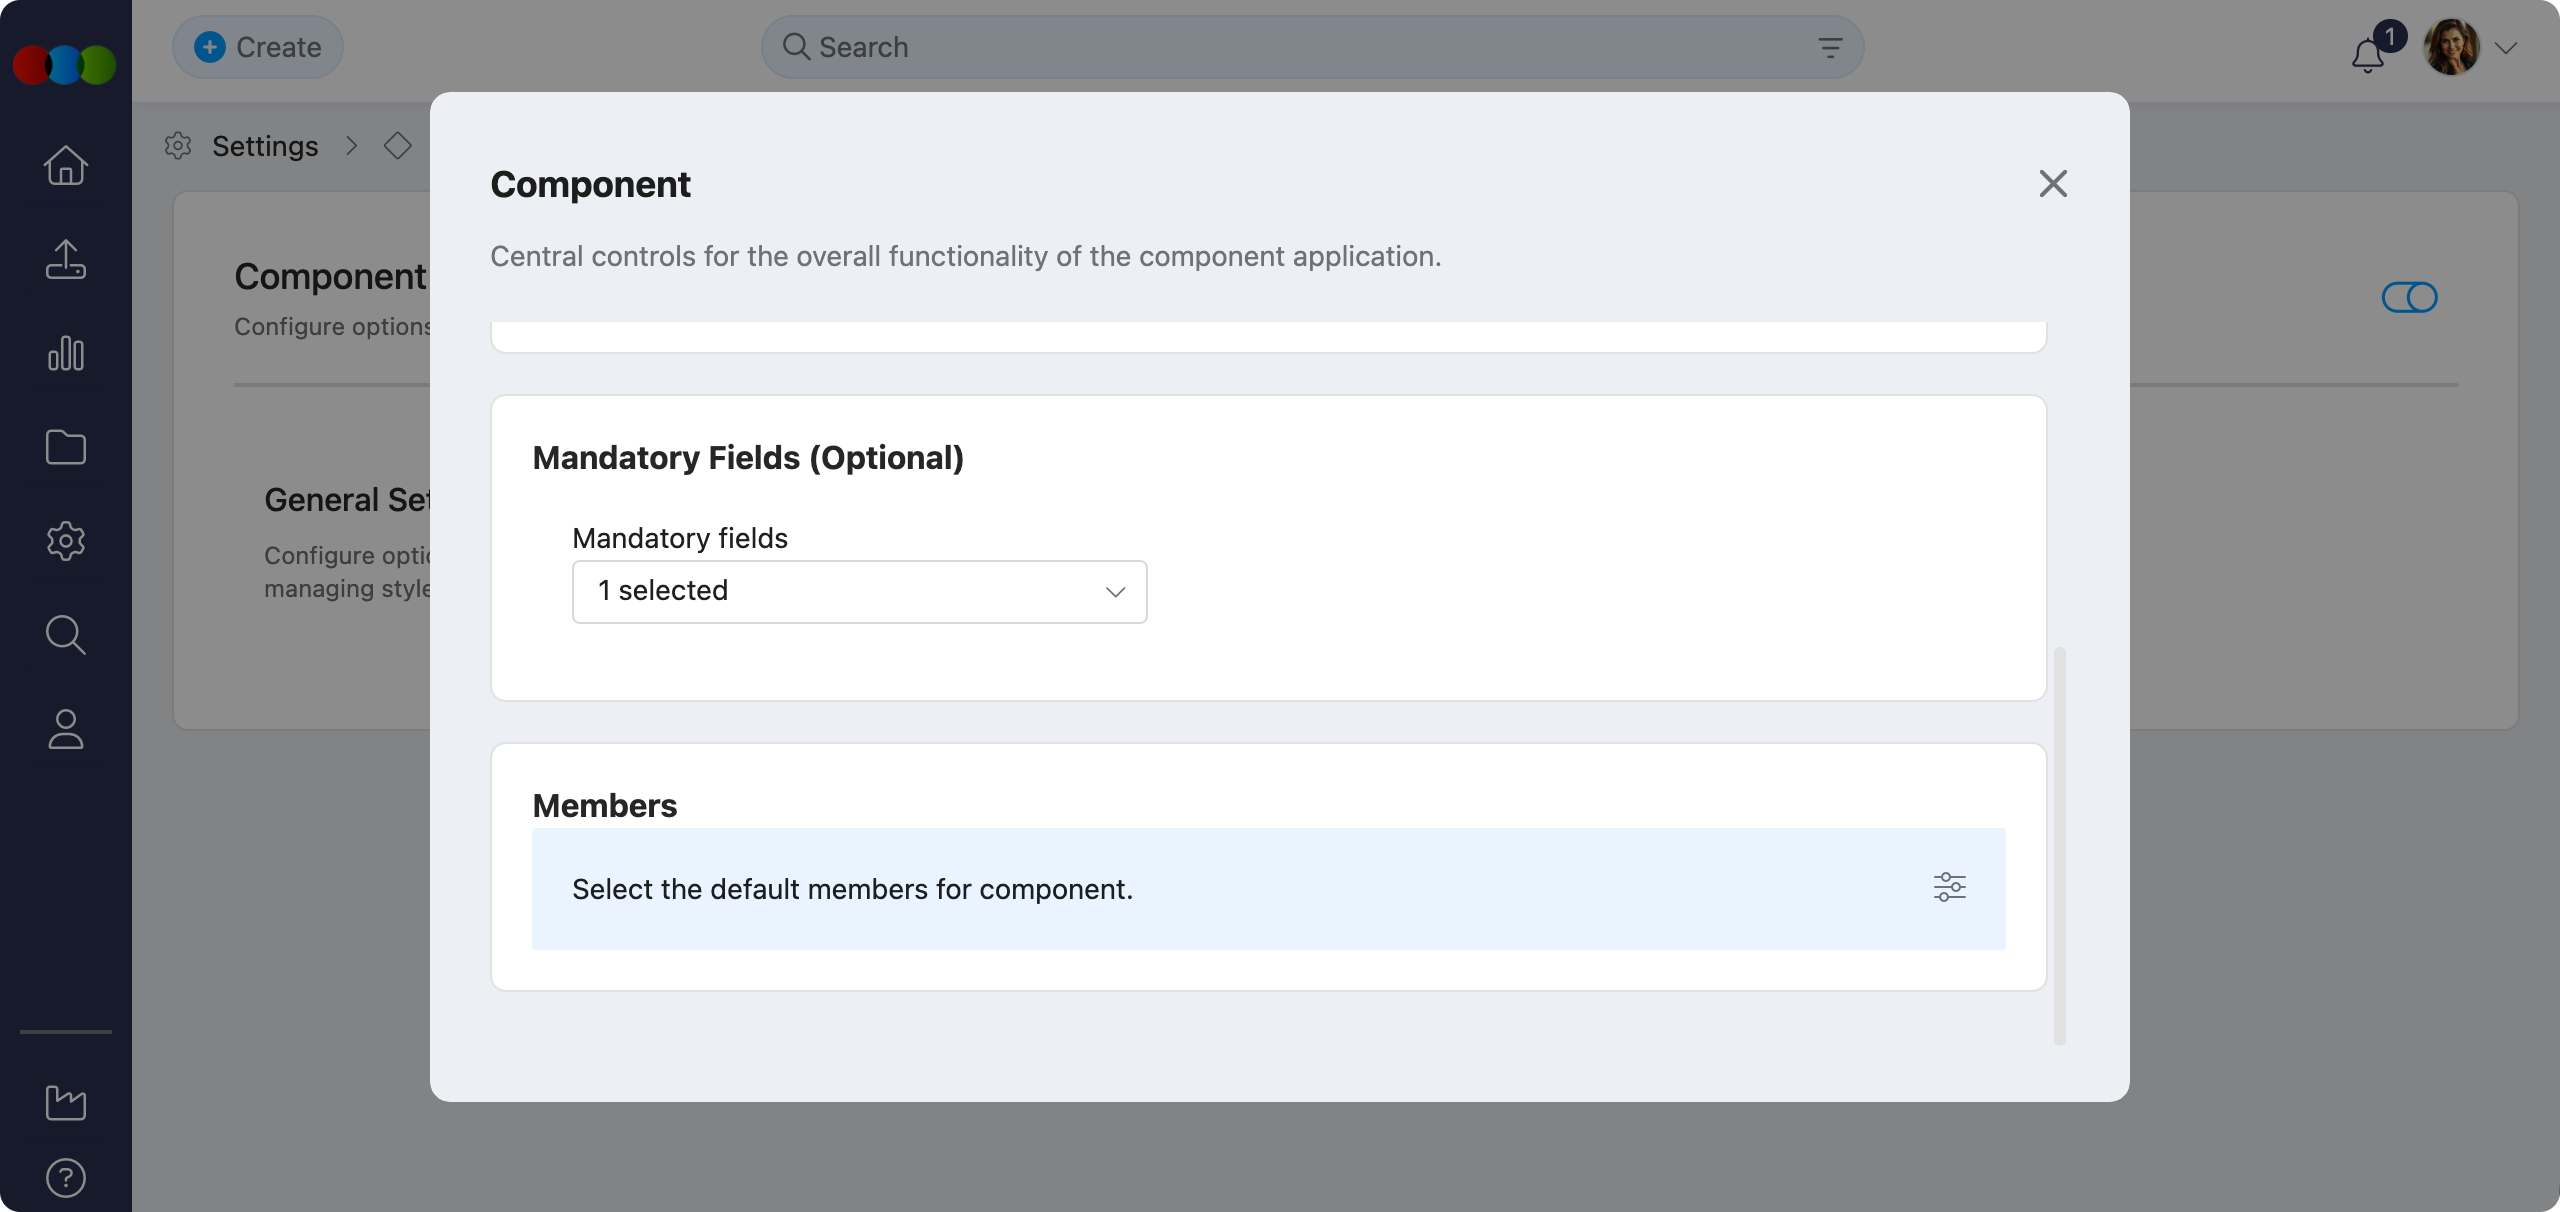This screenshot has height=1212, width=2560.
Task: Open the user profile icon in sidebar
Action: [66, 729]
